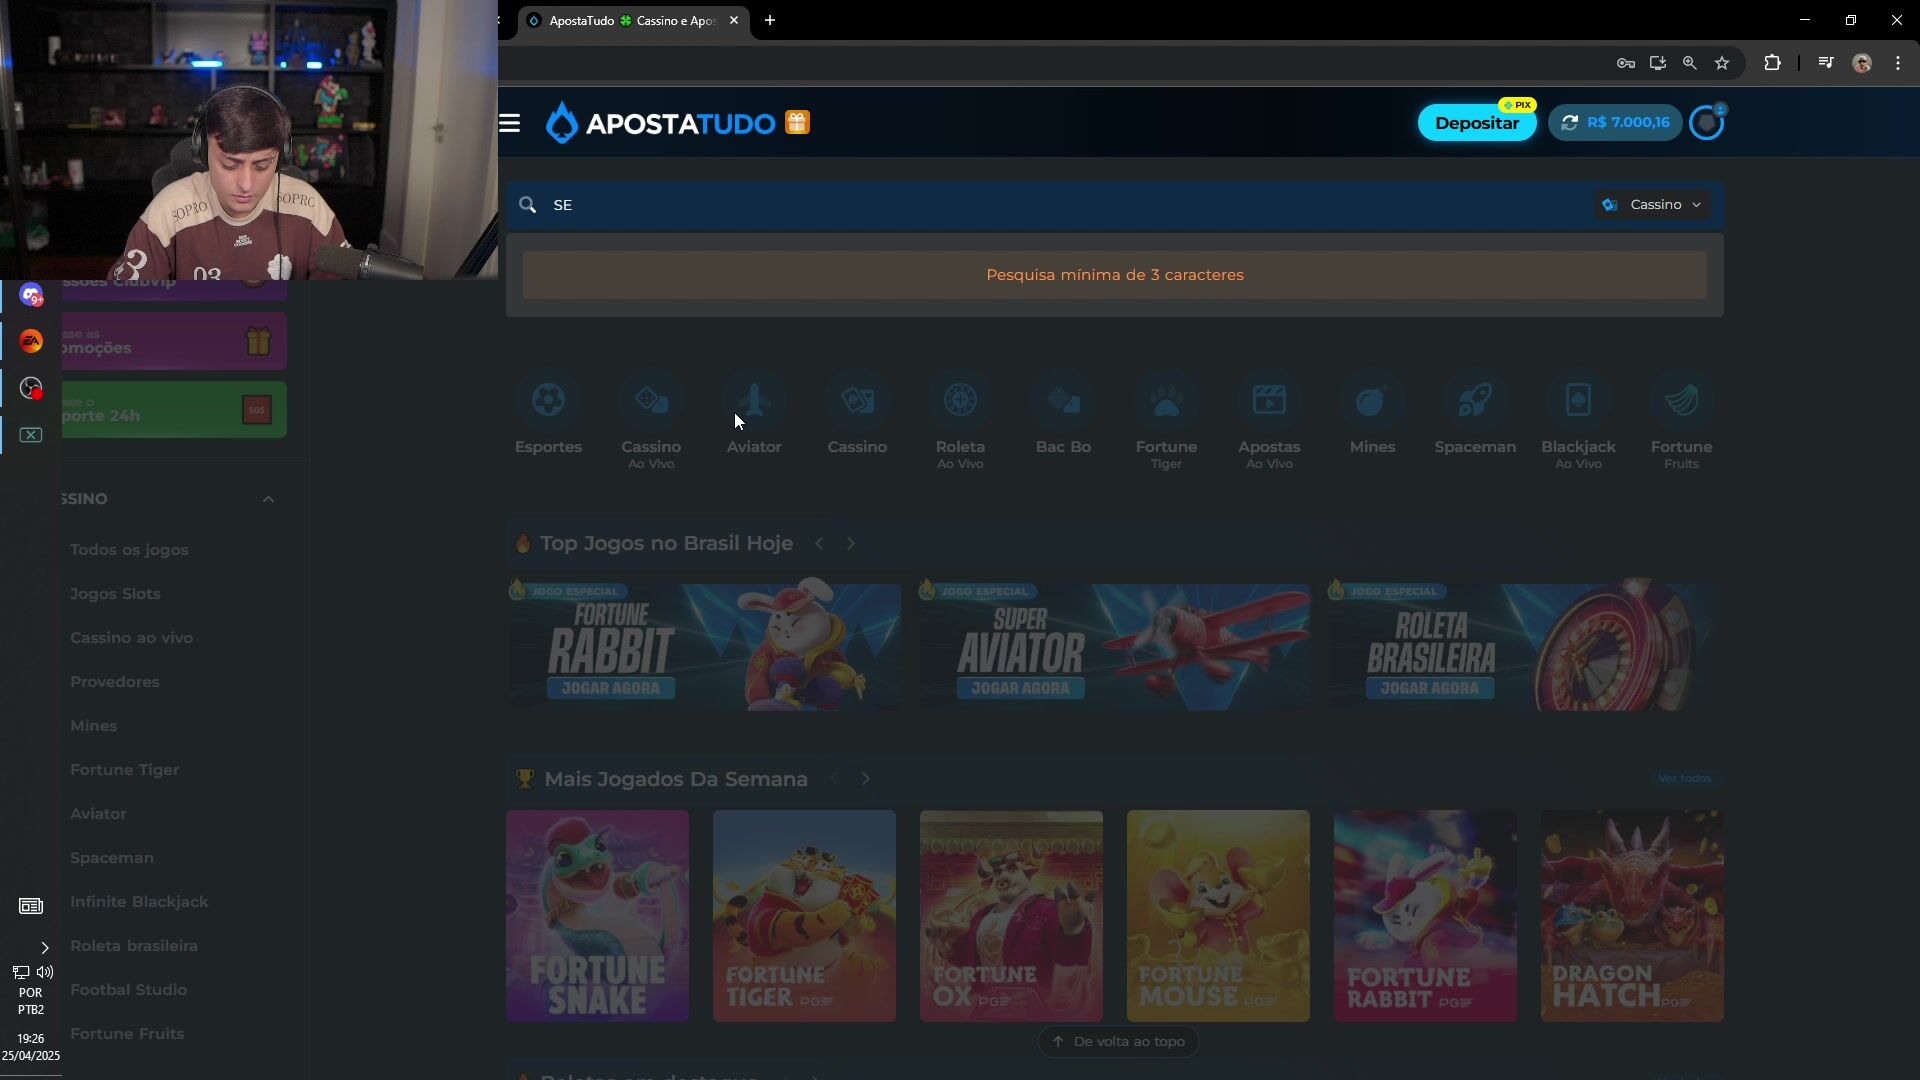
Task: Select Mines in sidebar menu
Action: pyautogui.click(x=94, y=726)
